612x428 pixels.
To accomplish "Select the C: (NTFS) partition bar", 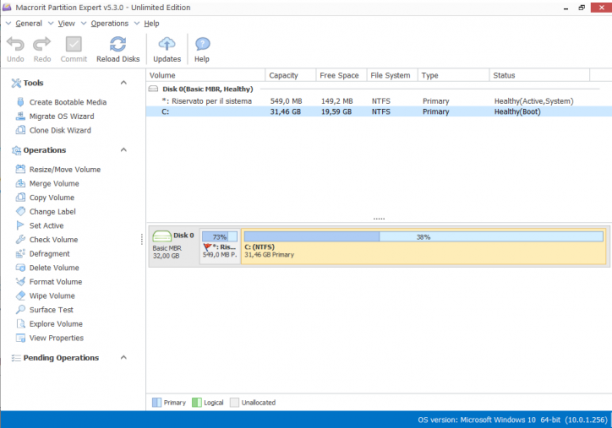I will (423, 246).
